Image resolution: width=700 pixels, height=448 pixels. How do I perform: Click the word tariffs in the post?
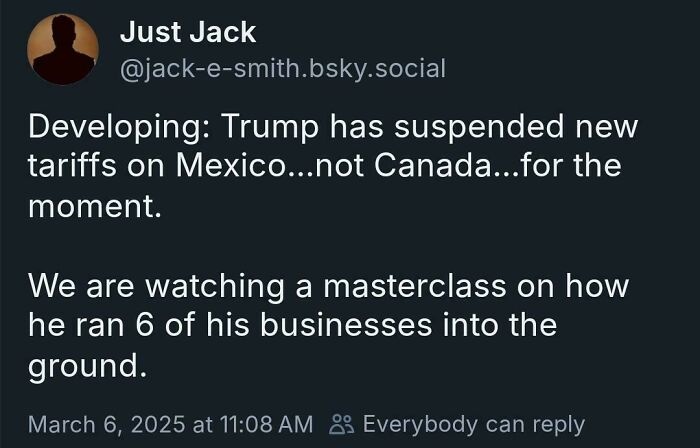click(72, 166)
